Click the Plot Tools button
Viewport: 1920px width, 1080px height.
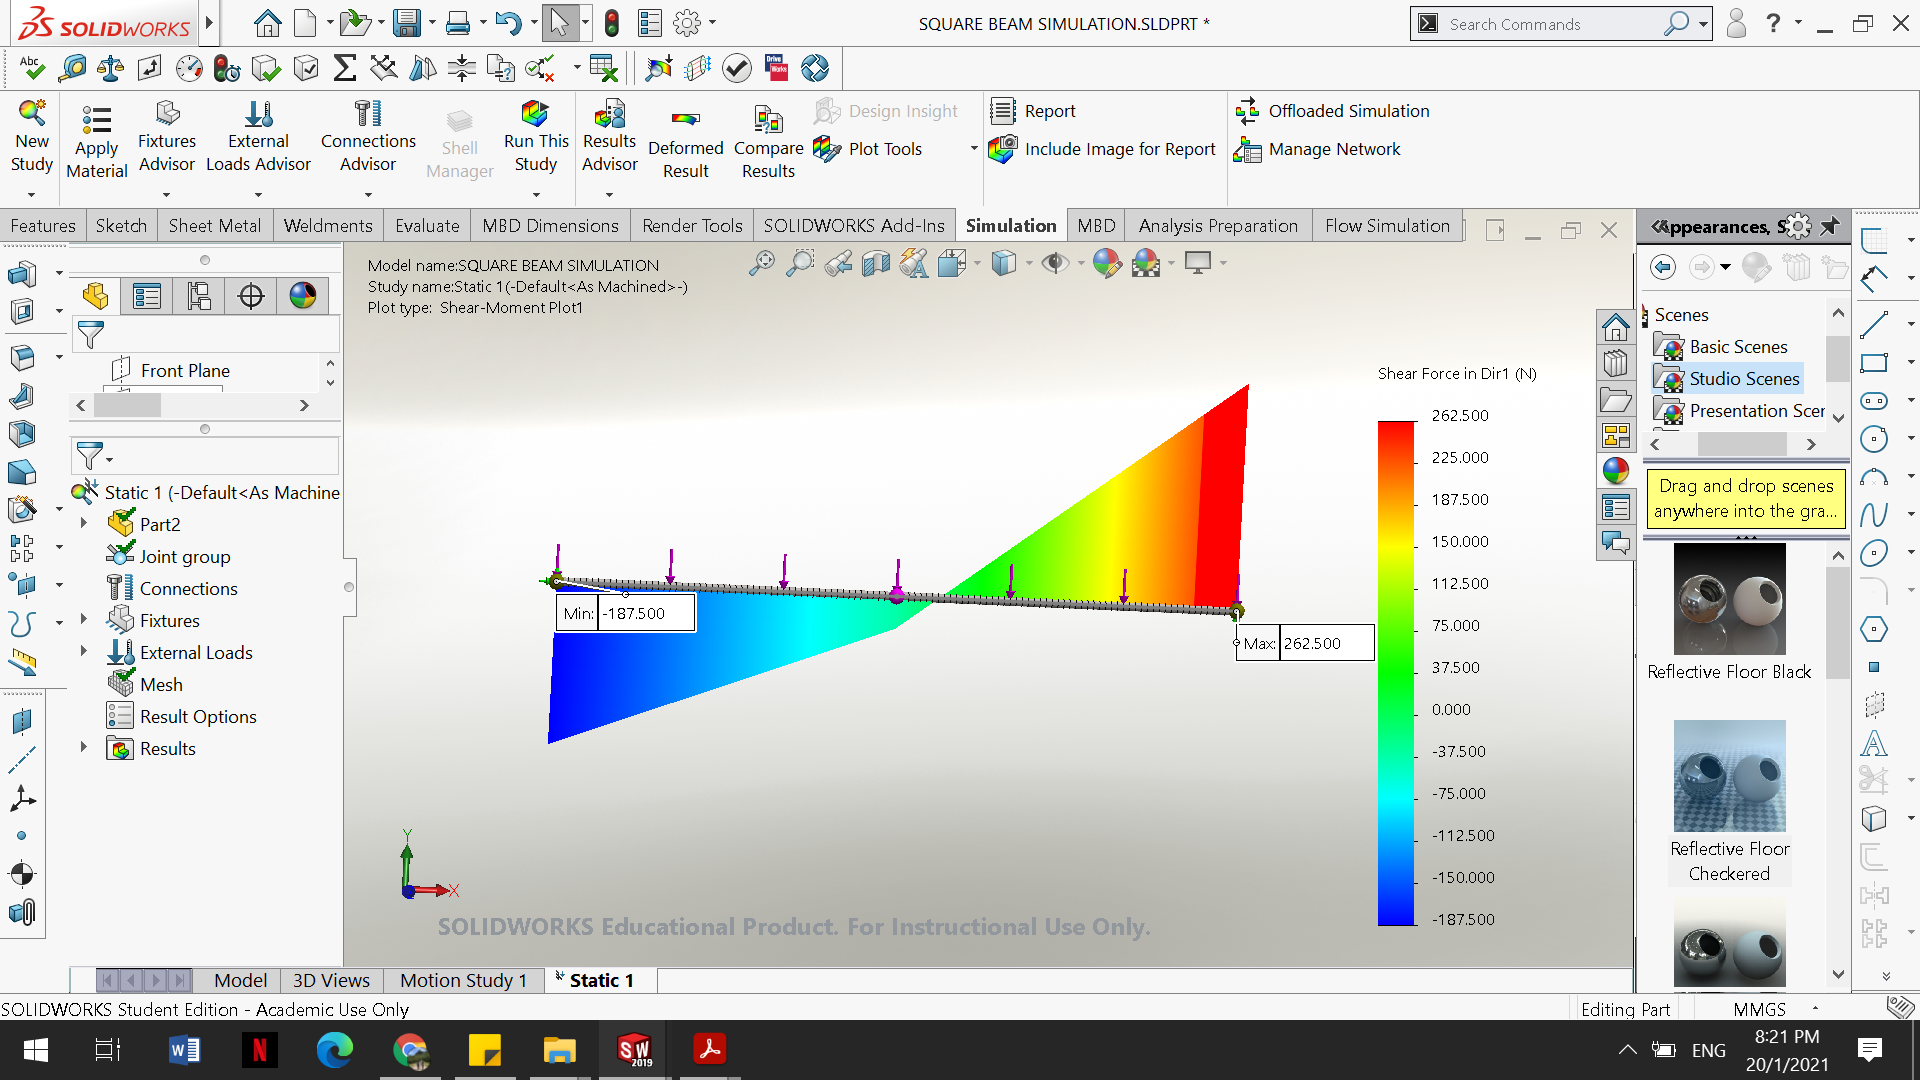pos(870,149)
